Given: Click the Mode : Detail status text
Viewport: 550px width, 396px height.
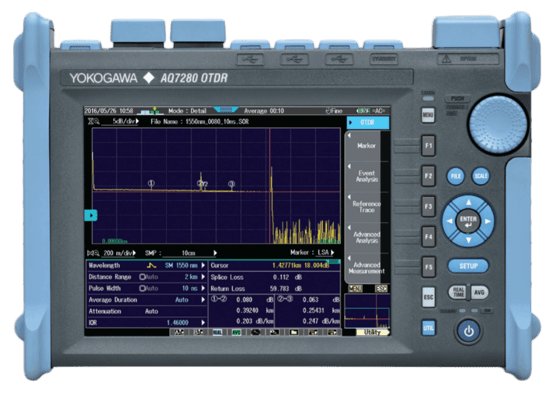Looking at the screenshot, I should 187,111.
